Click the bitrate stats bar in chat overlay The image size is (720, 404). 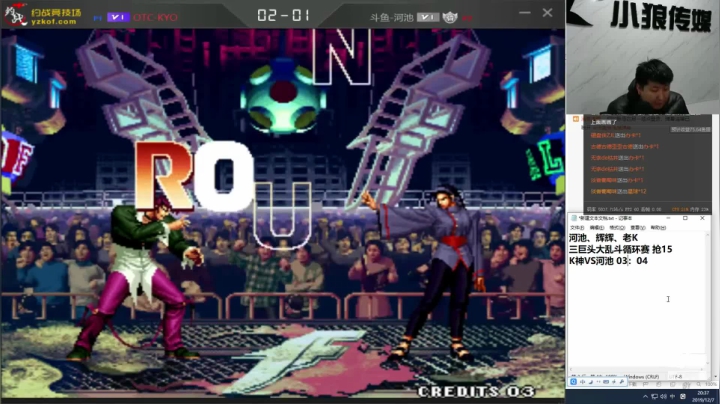[x=647, y=209]
